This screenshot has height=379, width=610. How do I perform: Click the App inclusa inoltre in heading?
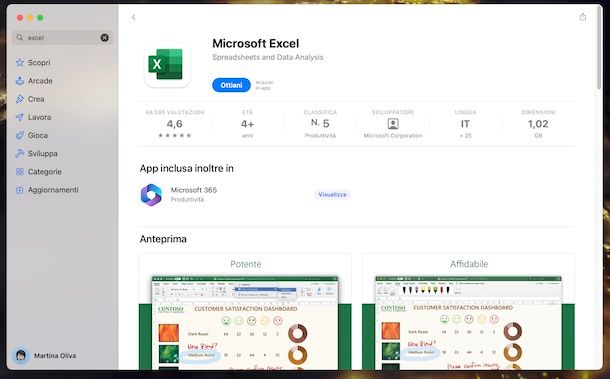click(x=187, y=168)
